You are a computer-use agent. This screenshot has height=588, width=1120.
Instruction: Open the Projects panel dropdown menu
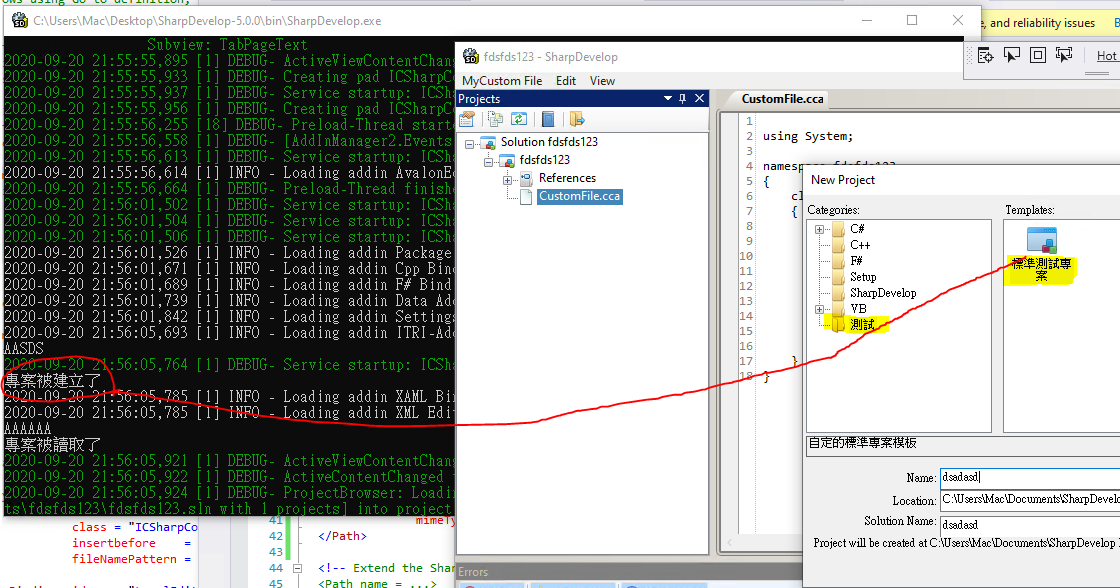click(666, 98)
